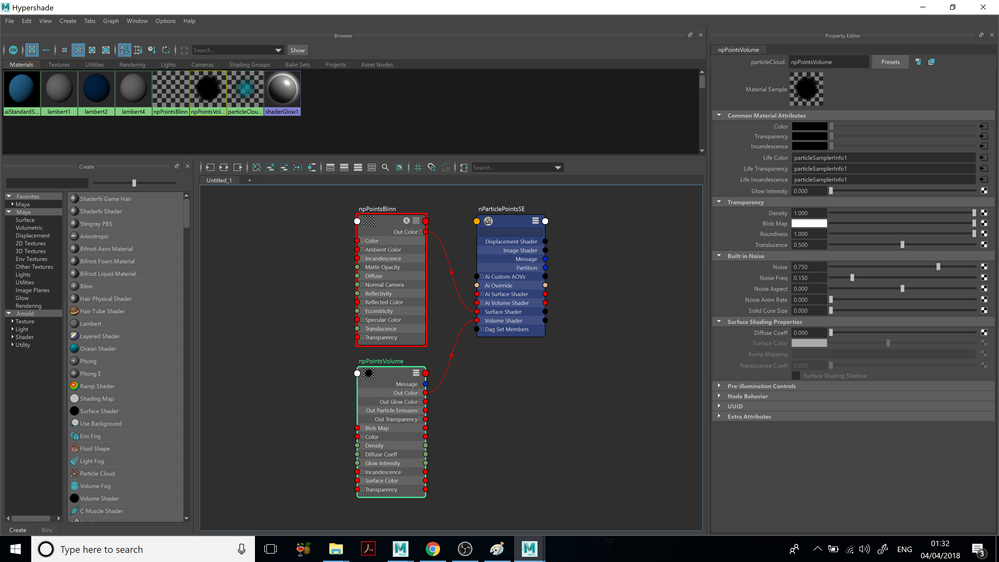Sort Browser swatches by time
The height and width of the screenshot is (562, 999).
tap(152, 50)
